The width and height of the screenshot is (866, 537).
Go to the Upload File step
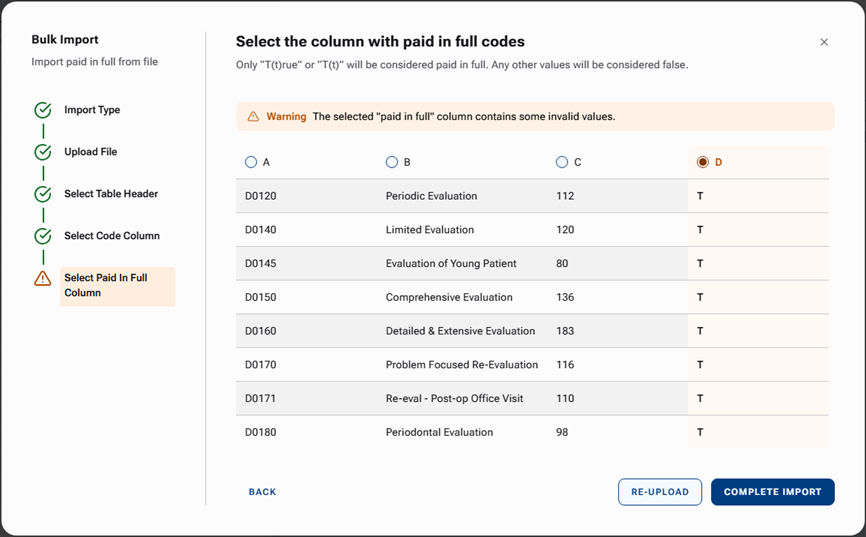click(x=90, y=152)
